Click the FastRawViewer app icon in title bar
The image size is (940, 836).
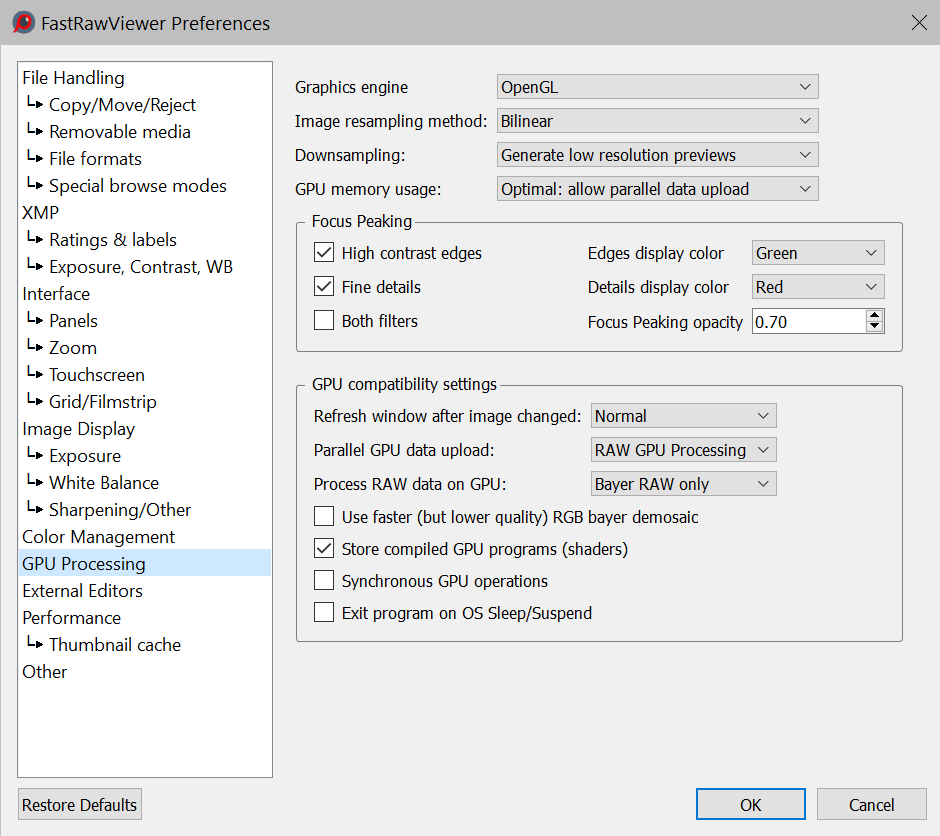(x=23, y=22)
